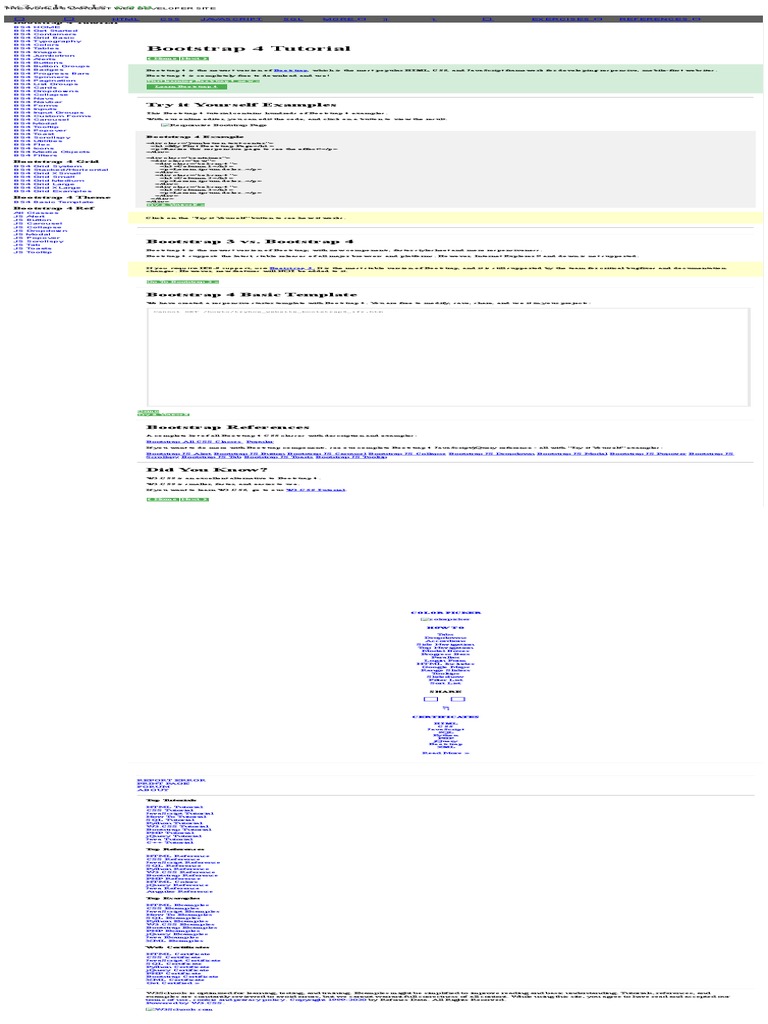768x1024 pixels.
Task: Select JS Dropdown in the sidebar
Action: click(x=40, y=231)
